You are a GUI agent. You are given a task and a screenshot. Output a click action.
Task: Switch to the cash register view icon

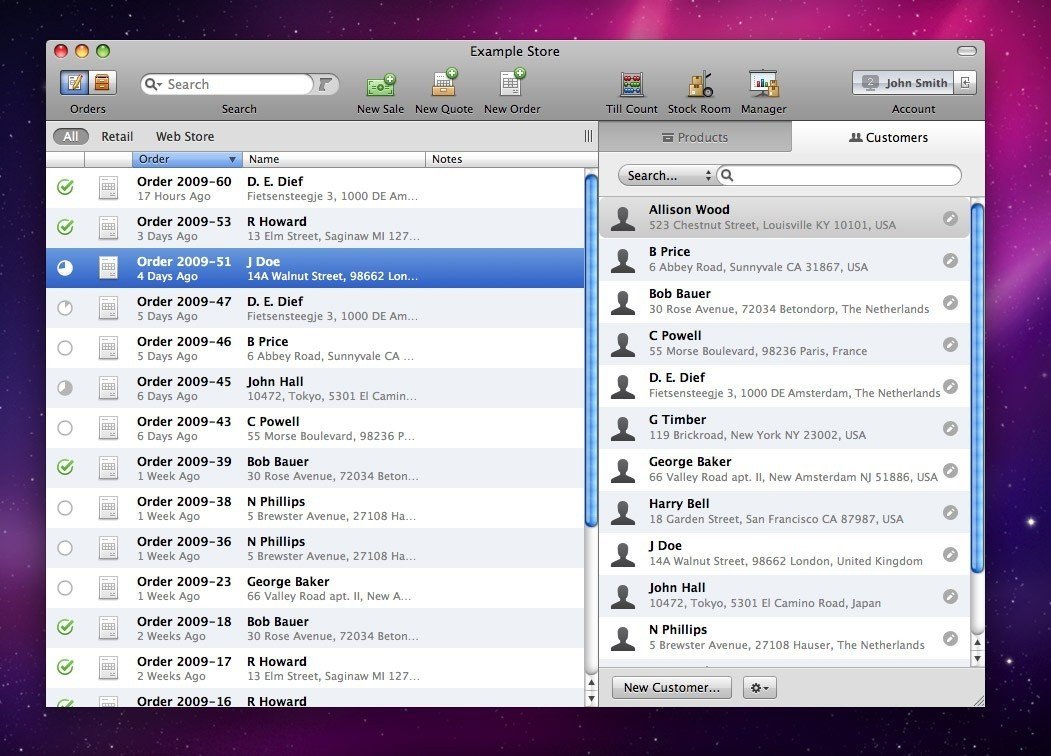(102, 83)
